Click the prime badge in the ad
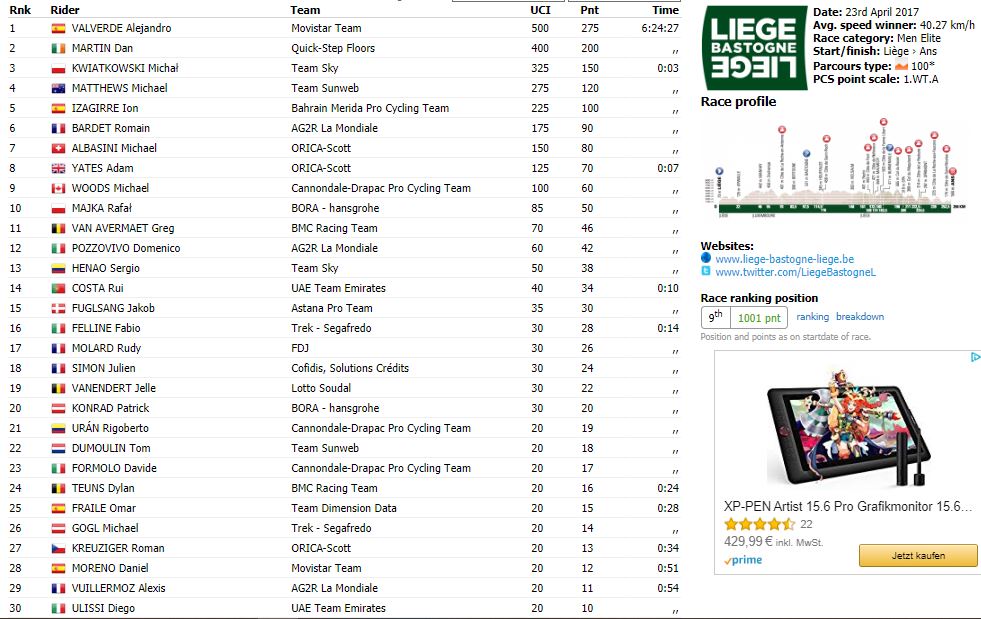Viewport: 981px width, 619px height. tap(743, 560)
